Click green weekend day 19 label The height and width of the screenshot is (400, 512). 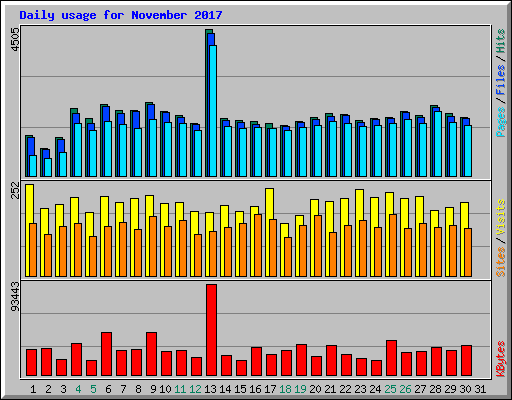pos(300,389)
